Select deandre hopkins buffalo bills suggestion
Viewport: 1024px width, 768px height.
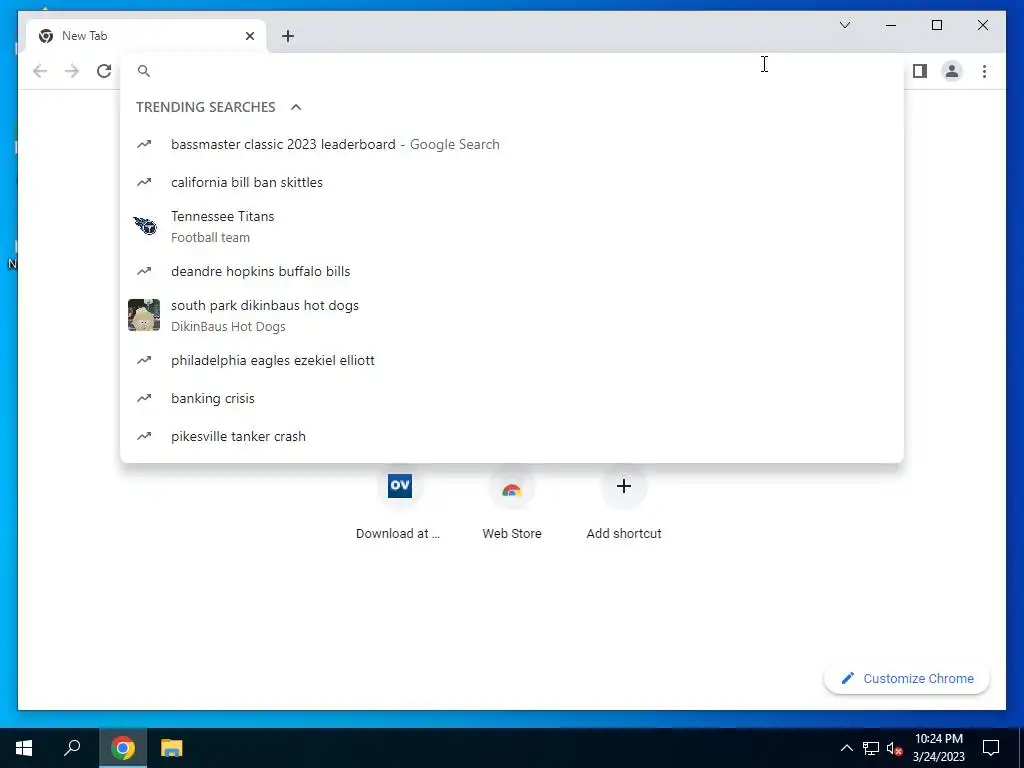(512, 271)
